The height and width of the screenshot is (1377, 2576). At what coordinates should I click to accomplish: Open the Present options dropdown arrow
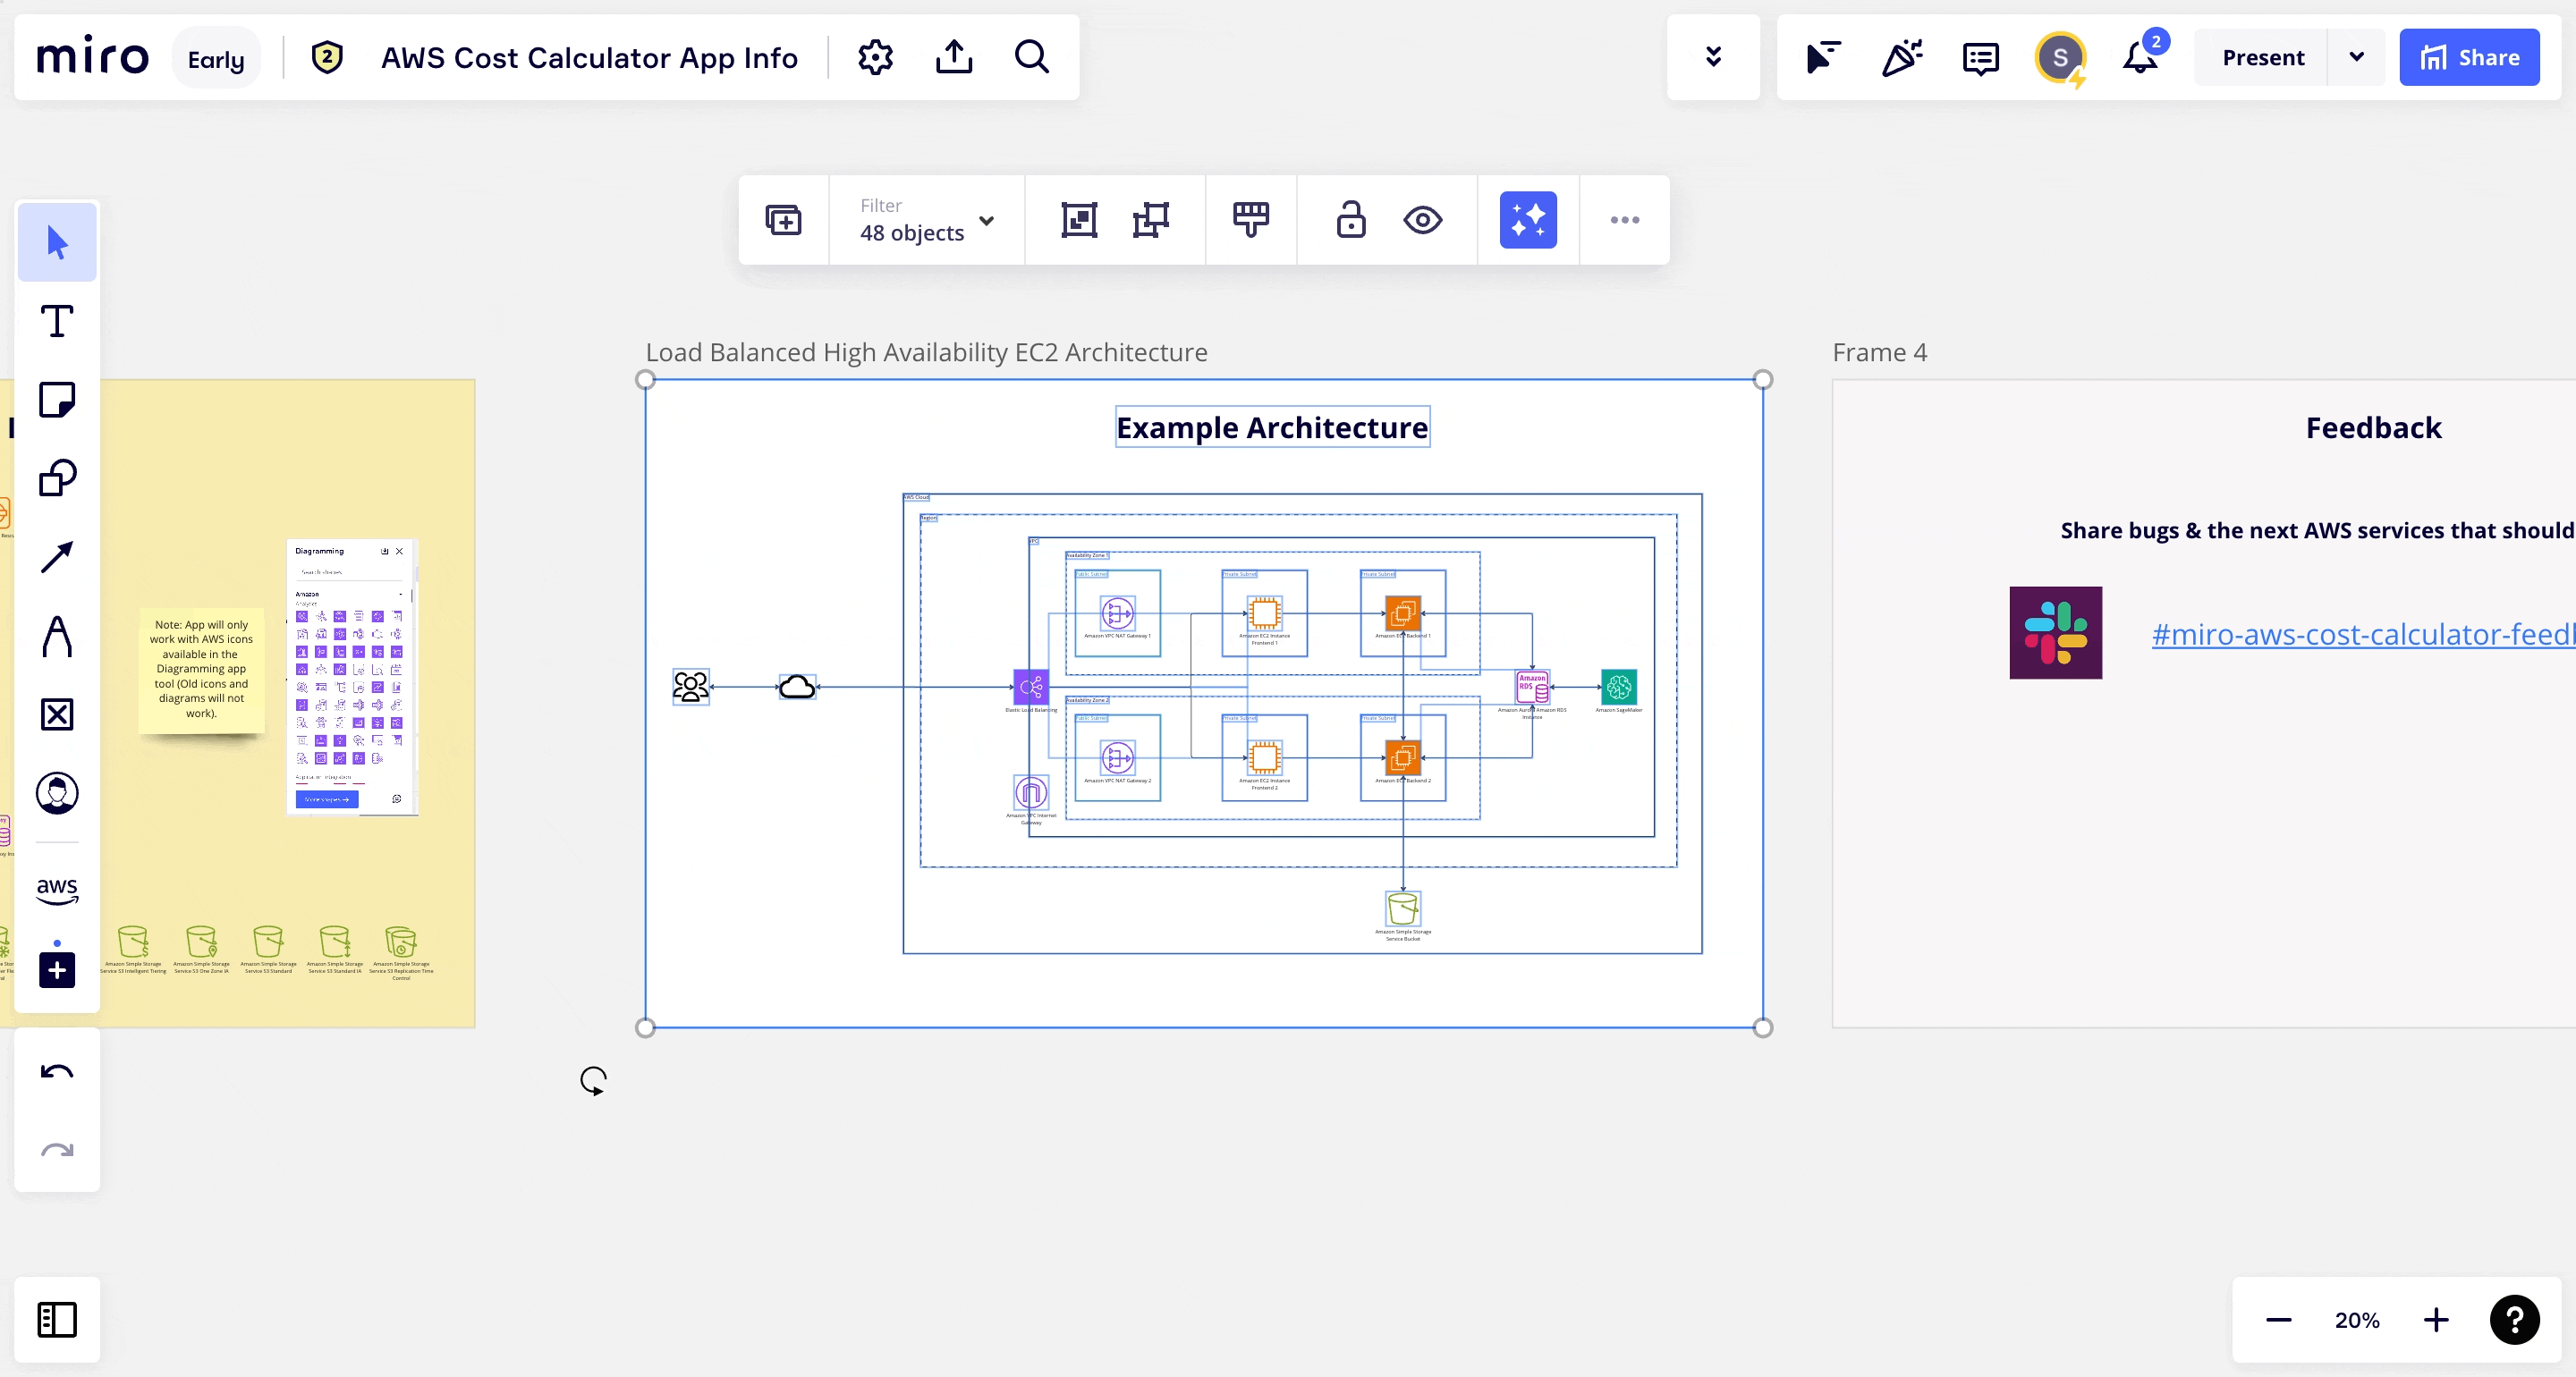[x=2356, y=57]
